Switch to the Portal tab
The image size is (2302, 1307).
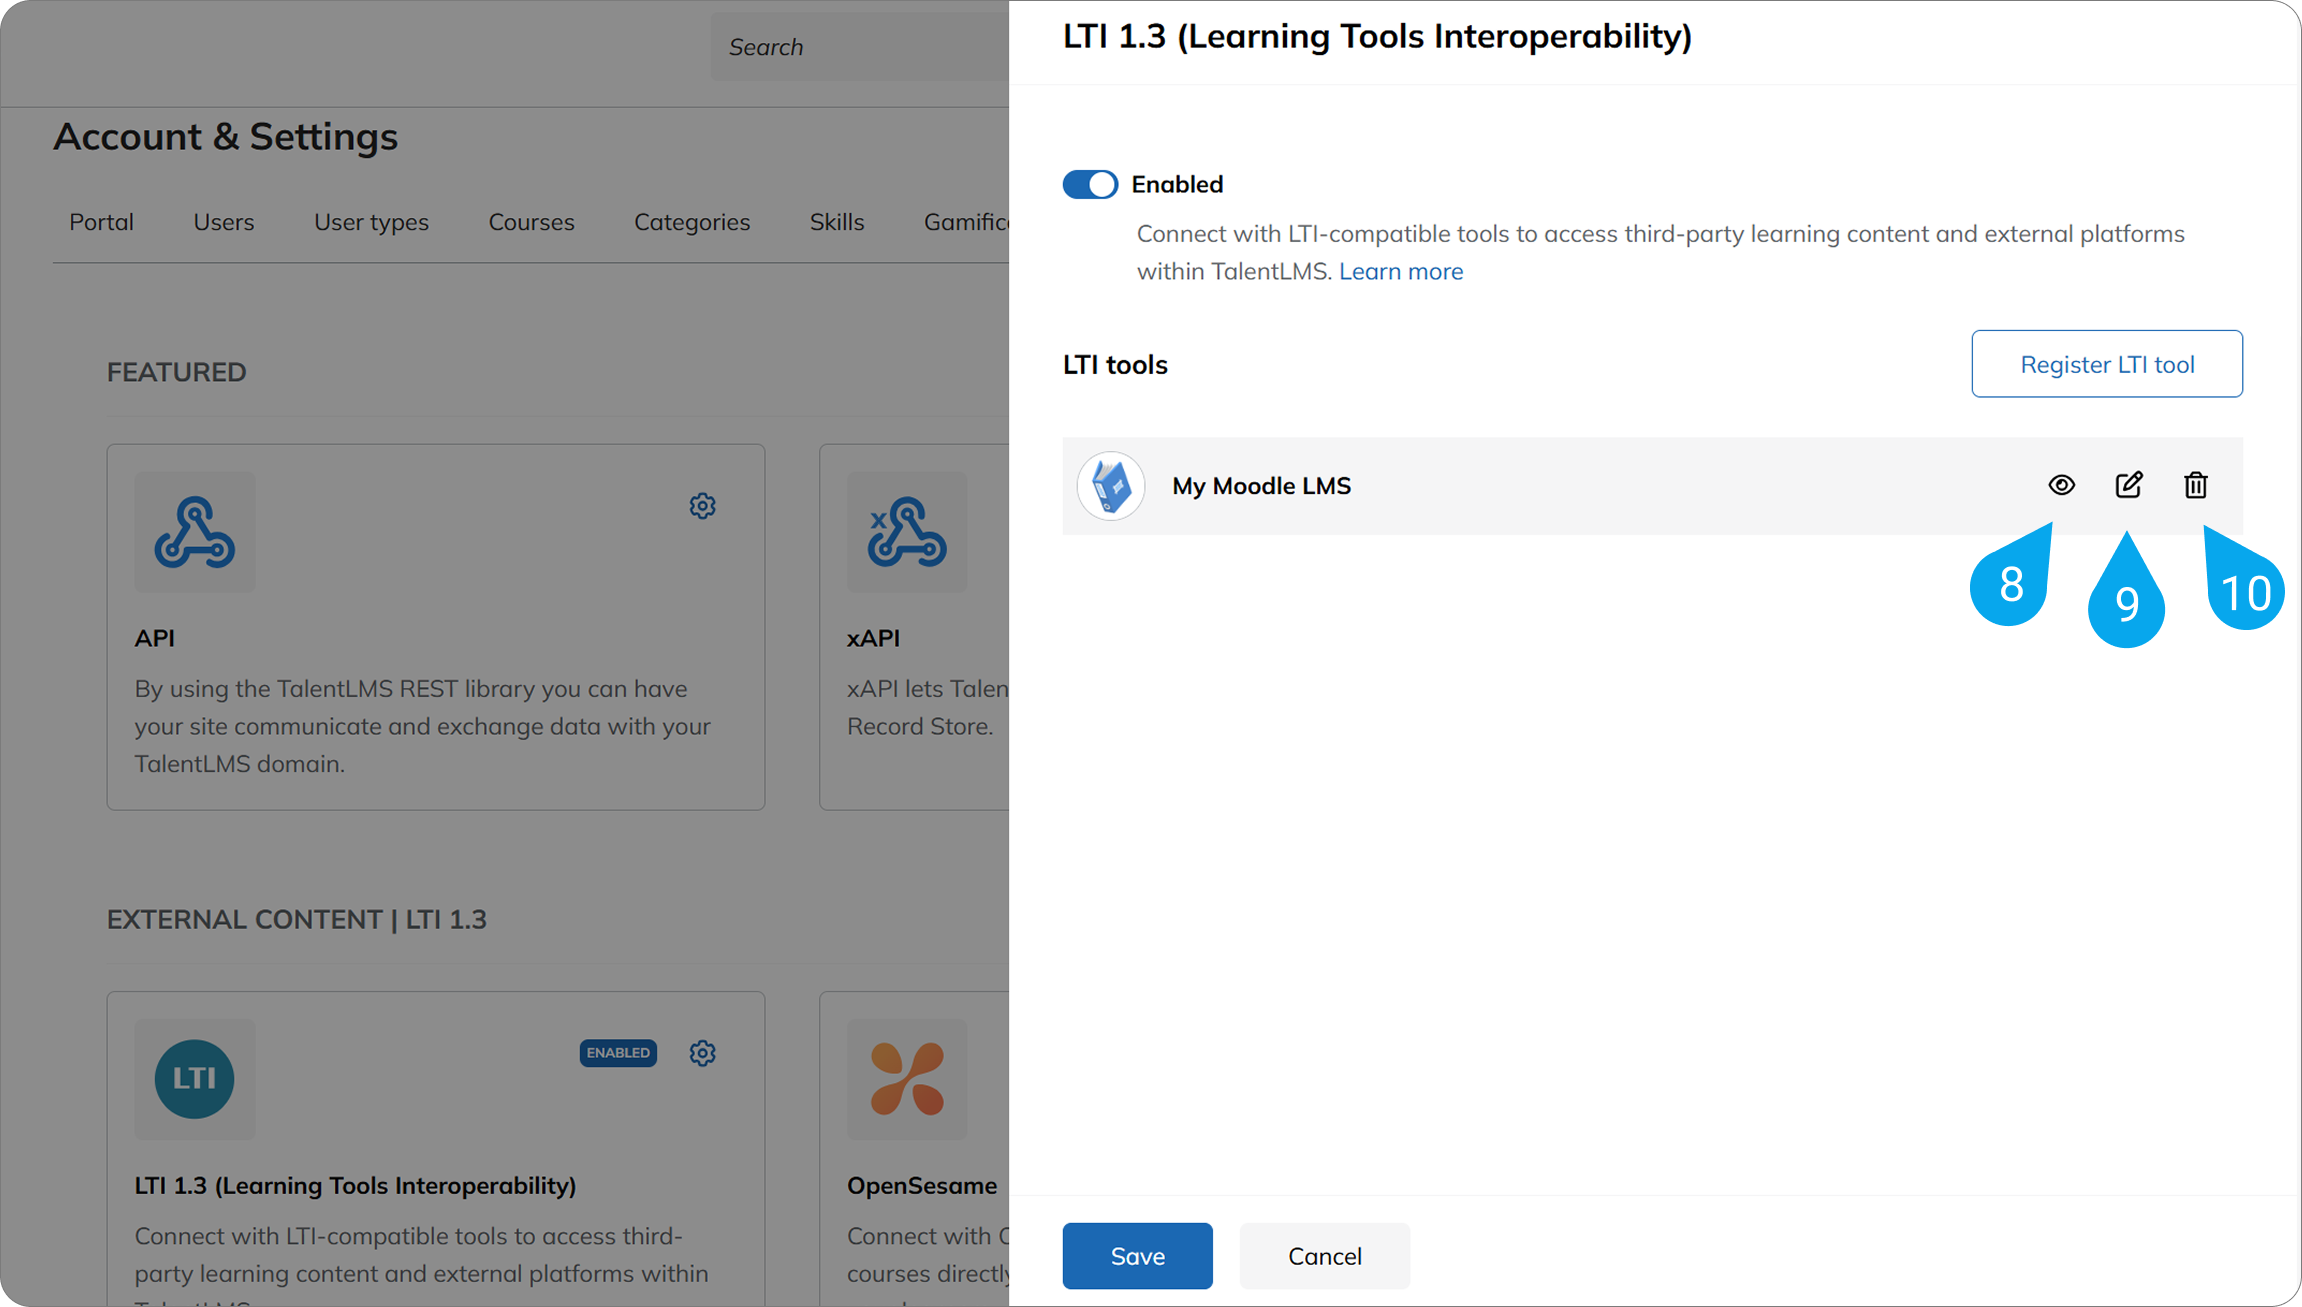tap(101, 222)
